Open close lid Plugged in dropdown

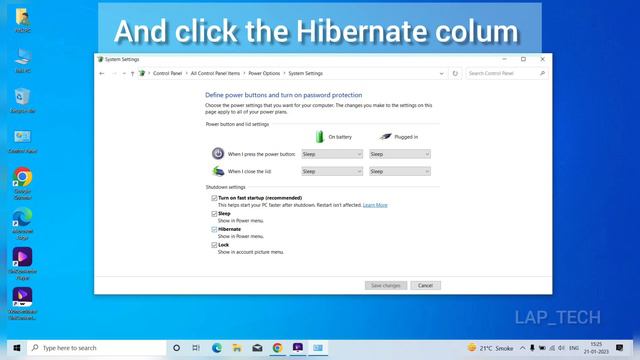click(x=400, y=171)
